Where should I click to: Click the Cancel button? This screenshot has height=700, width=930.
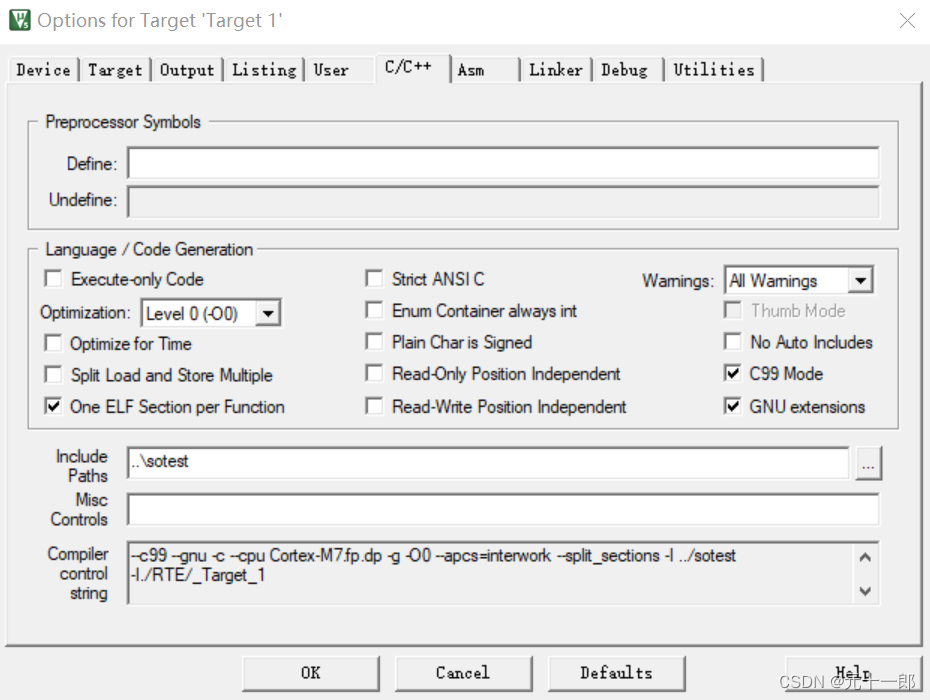pos(463,673)
